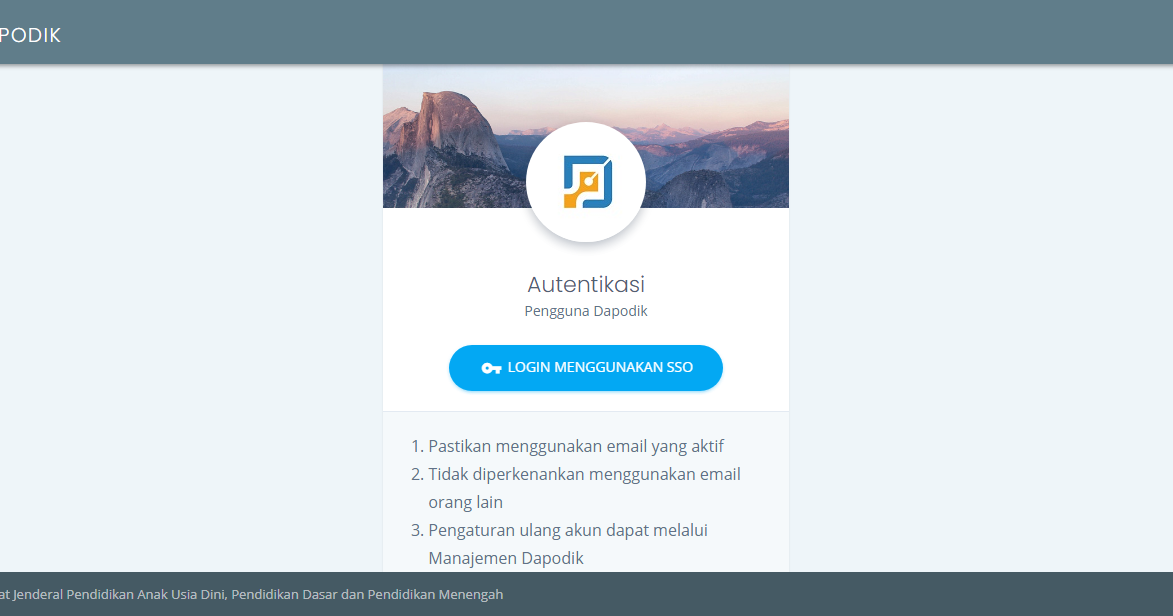
Task: Click the top header bar
Action: point(586,32)
